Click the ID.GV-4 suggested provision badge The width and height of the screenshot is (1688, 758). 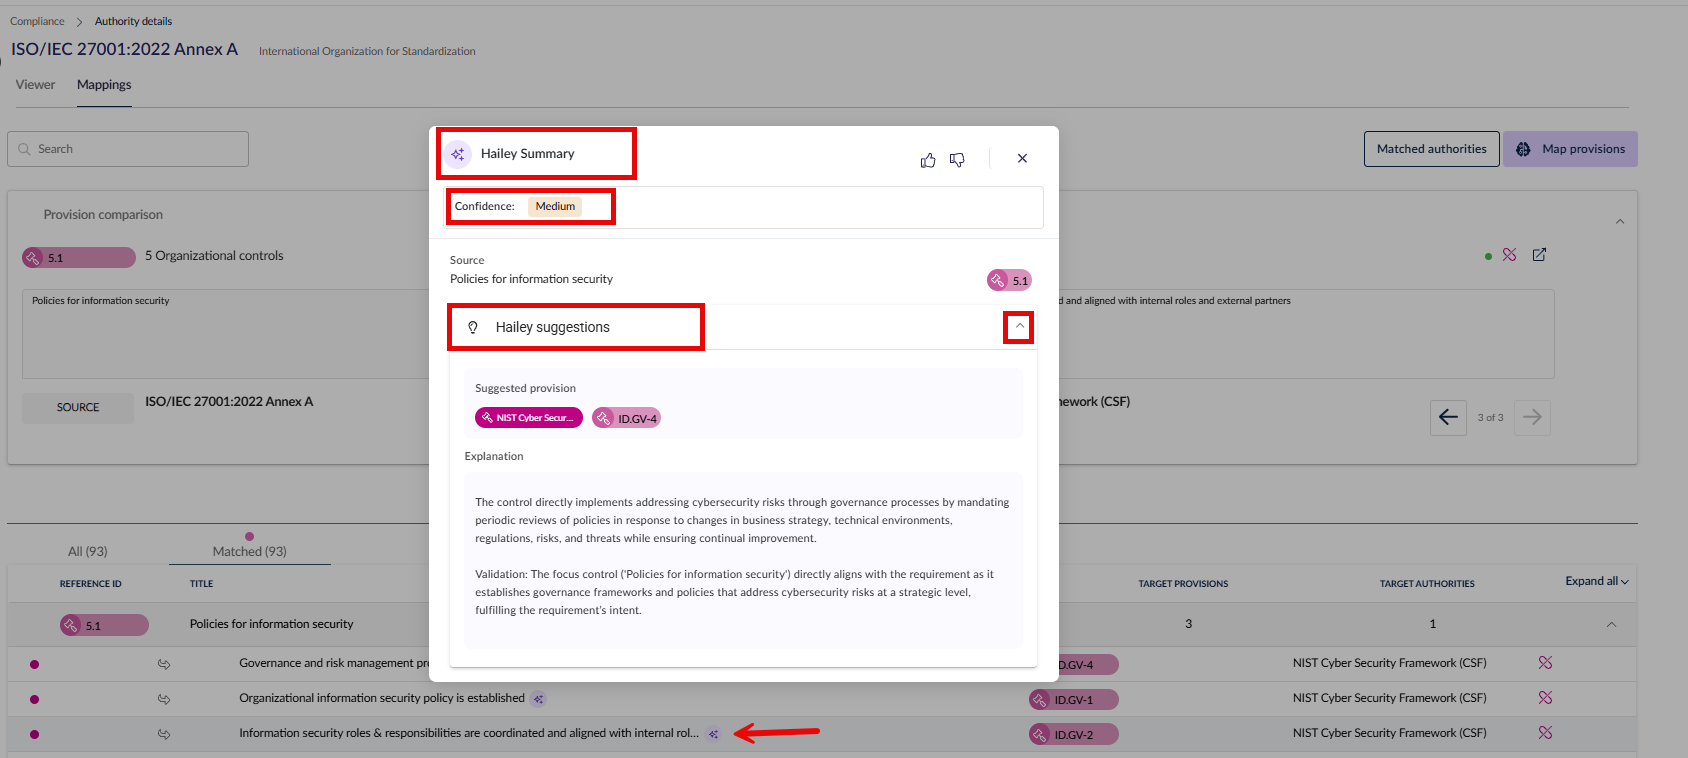[x=627, y=418]
